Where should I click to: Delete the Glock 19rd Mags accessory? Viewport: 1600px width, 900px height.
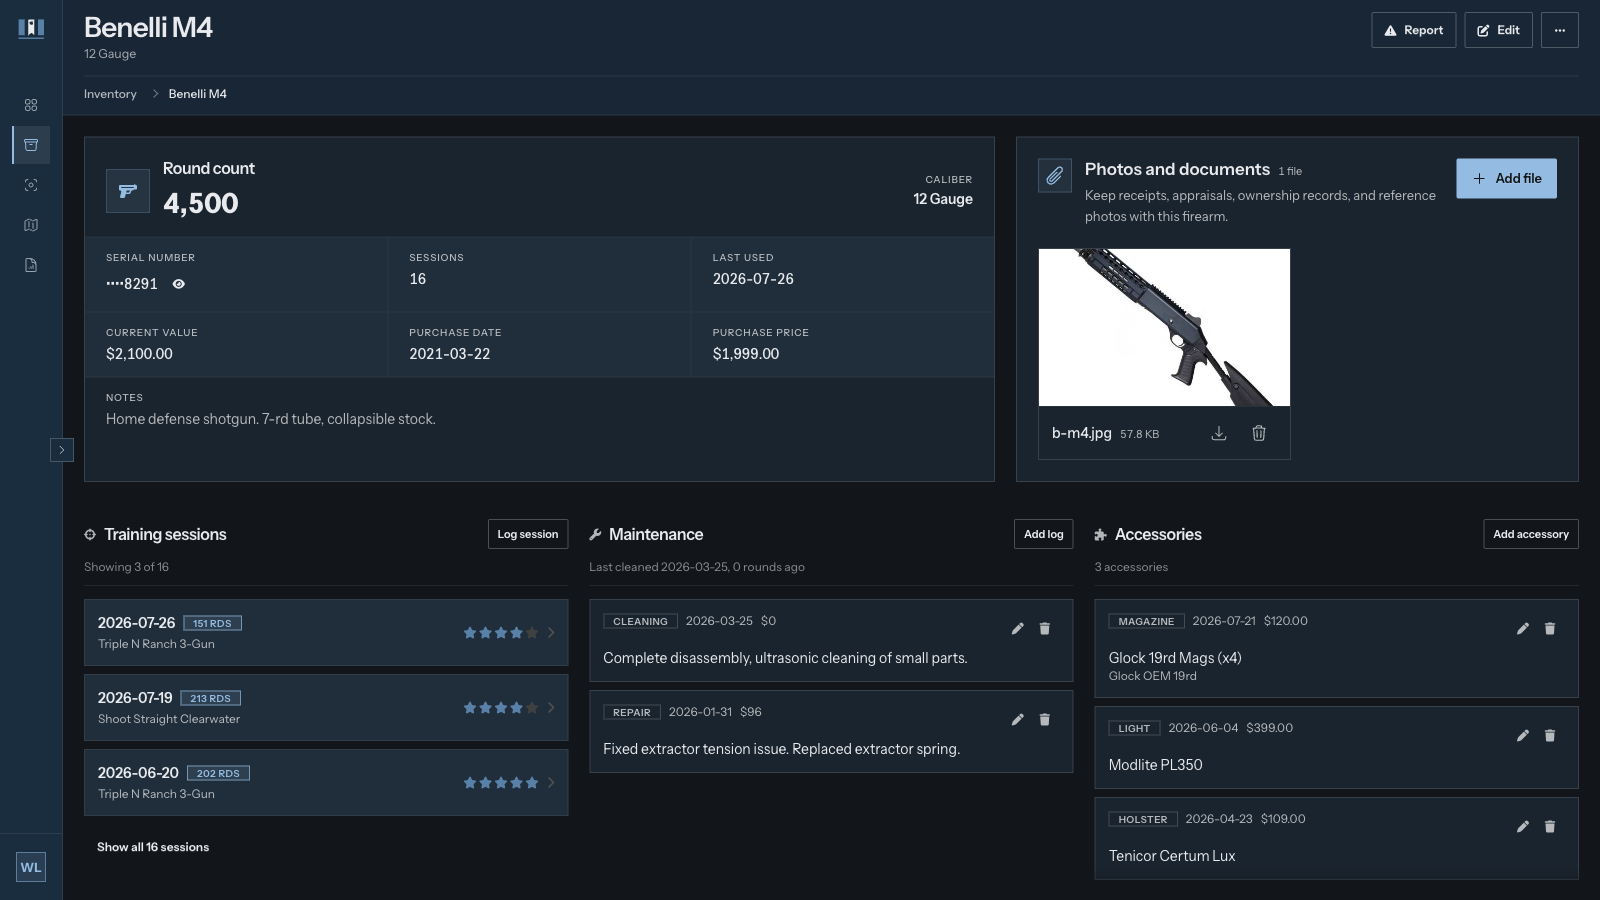(x=1550, y=629)
